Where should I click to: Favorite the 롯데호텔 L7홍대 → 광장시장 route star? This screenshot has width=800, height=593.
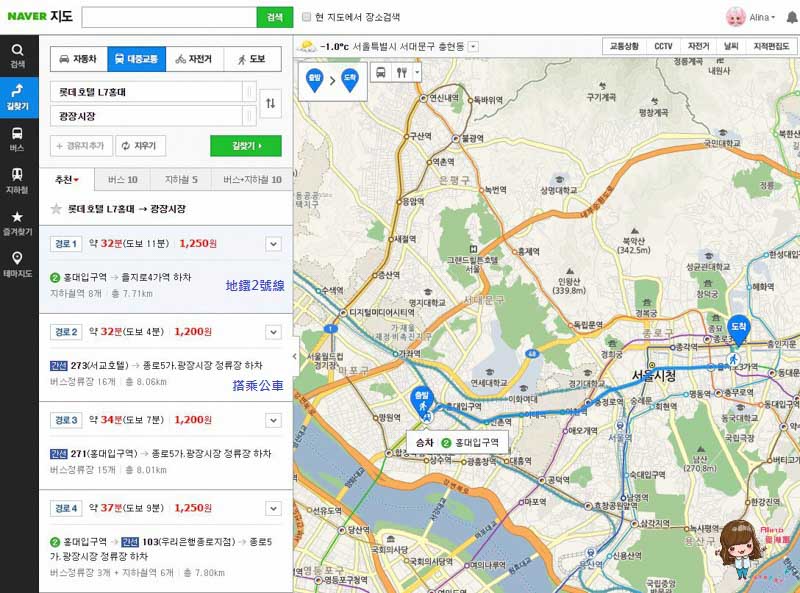pos(56,209)
